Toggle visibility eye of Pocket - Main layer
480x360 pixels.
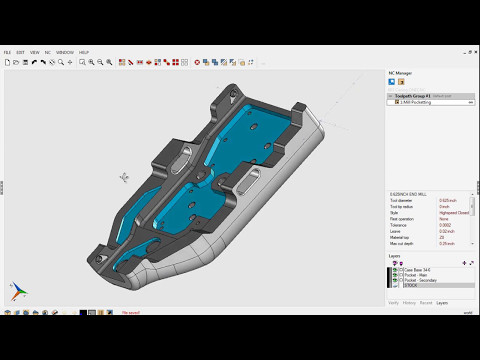(x=395, y=275)
